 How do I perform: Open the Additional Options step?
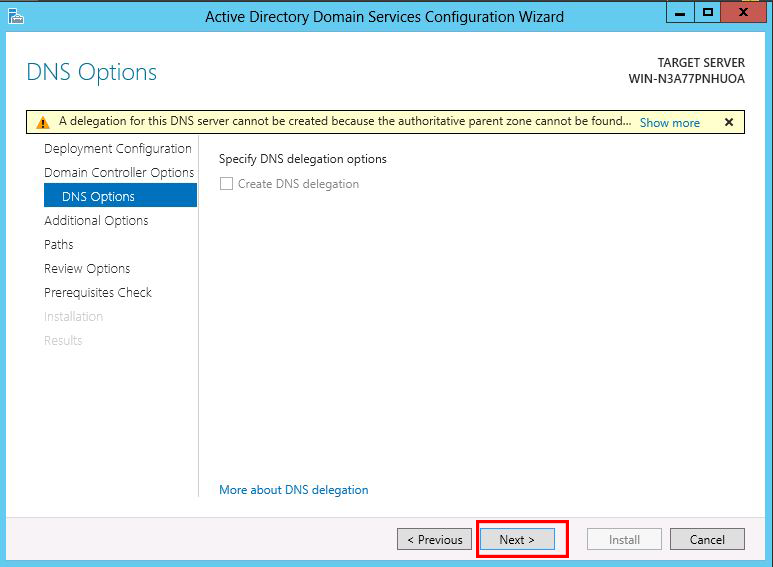point(96,220)
